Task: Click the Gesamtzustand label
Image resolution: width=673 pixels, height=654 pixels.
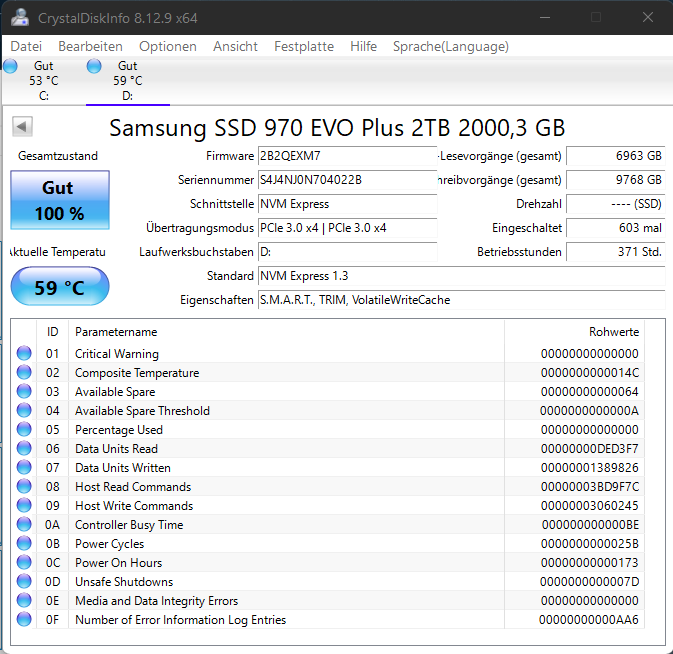Action: click(58, 156)
